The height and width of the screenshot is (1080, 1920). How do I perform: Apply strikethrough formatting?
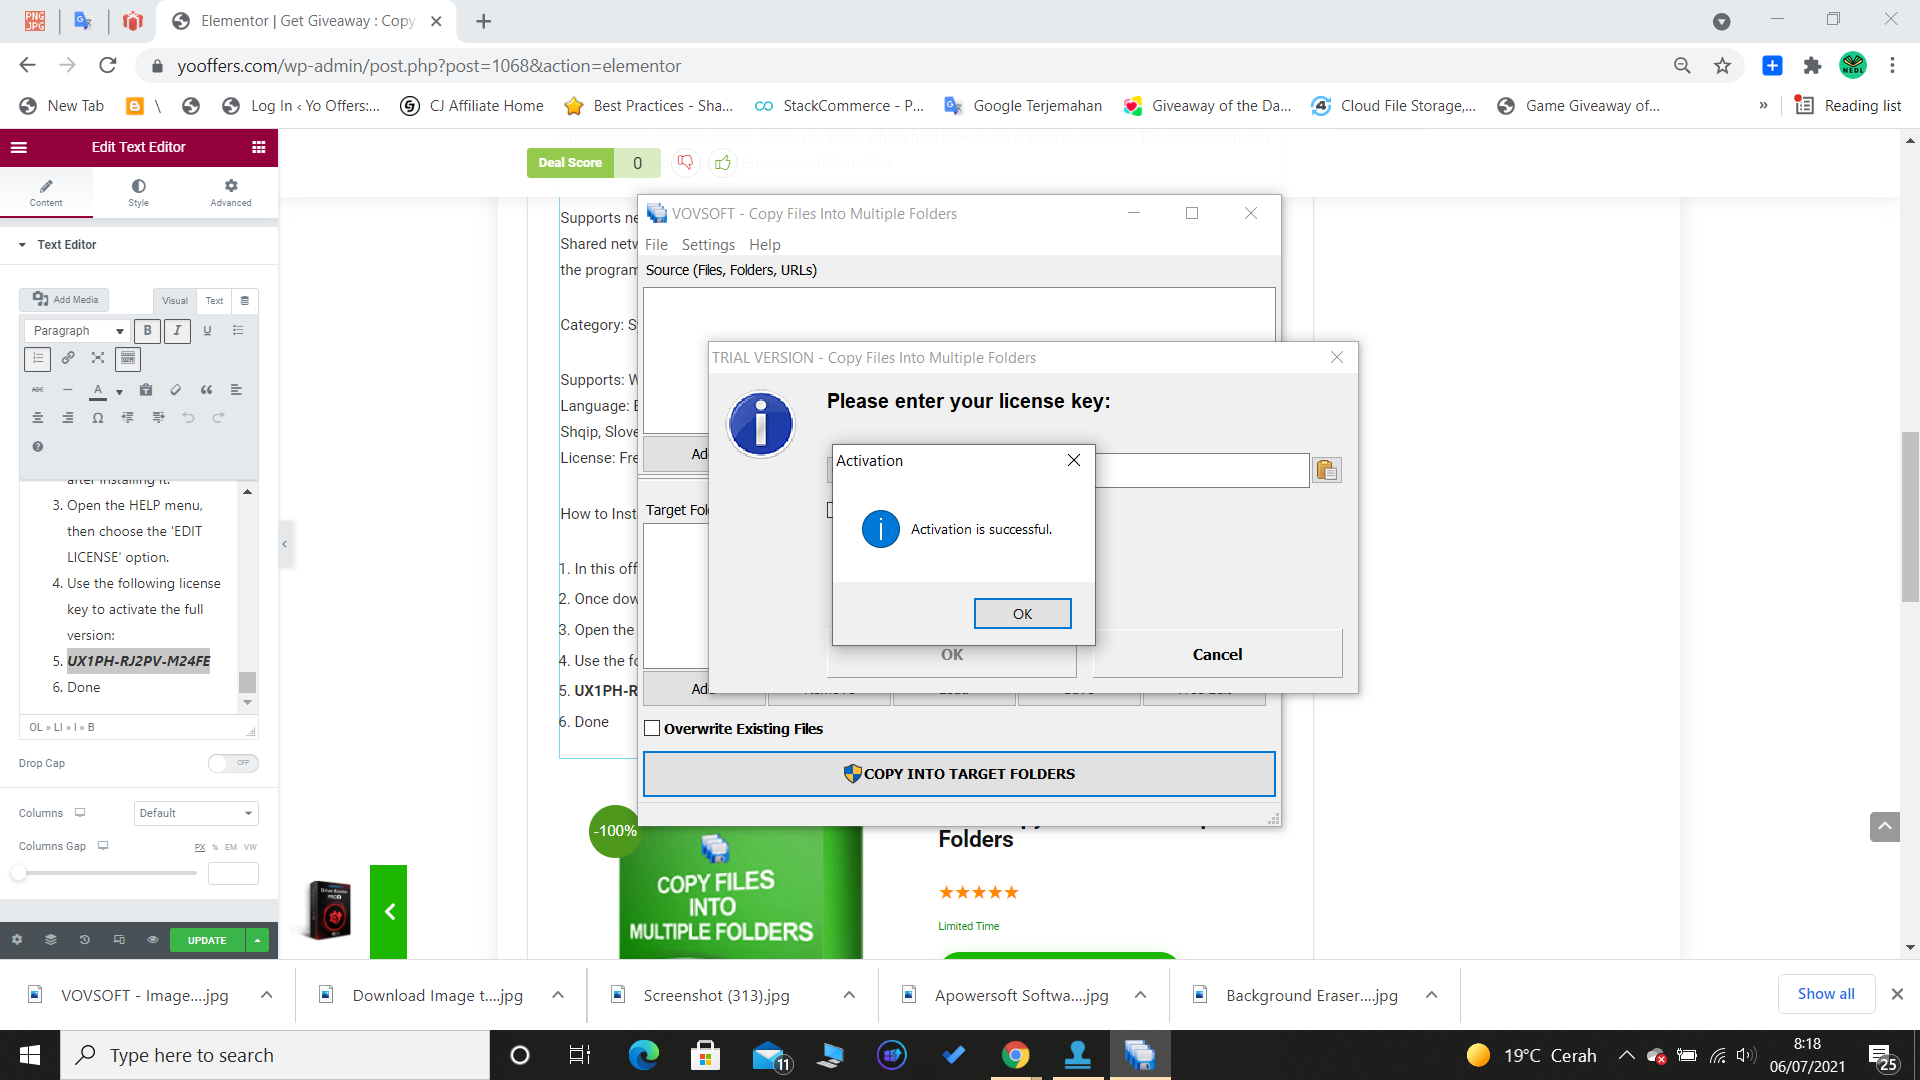[38, 390]
